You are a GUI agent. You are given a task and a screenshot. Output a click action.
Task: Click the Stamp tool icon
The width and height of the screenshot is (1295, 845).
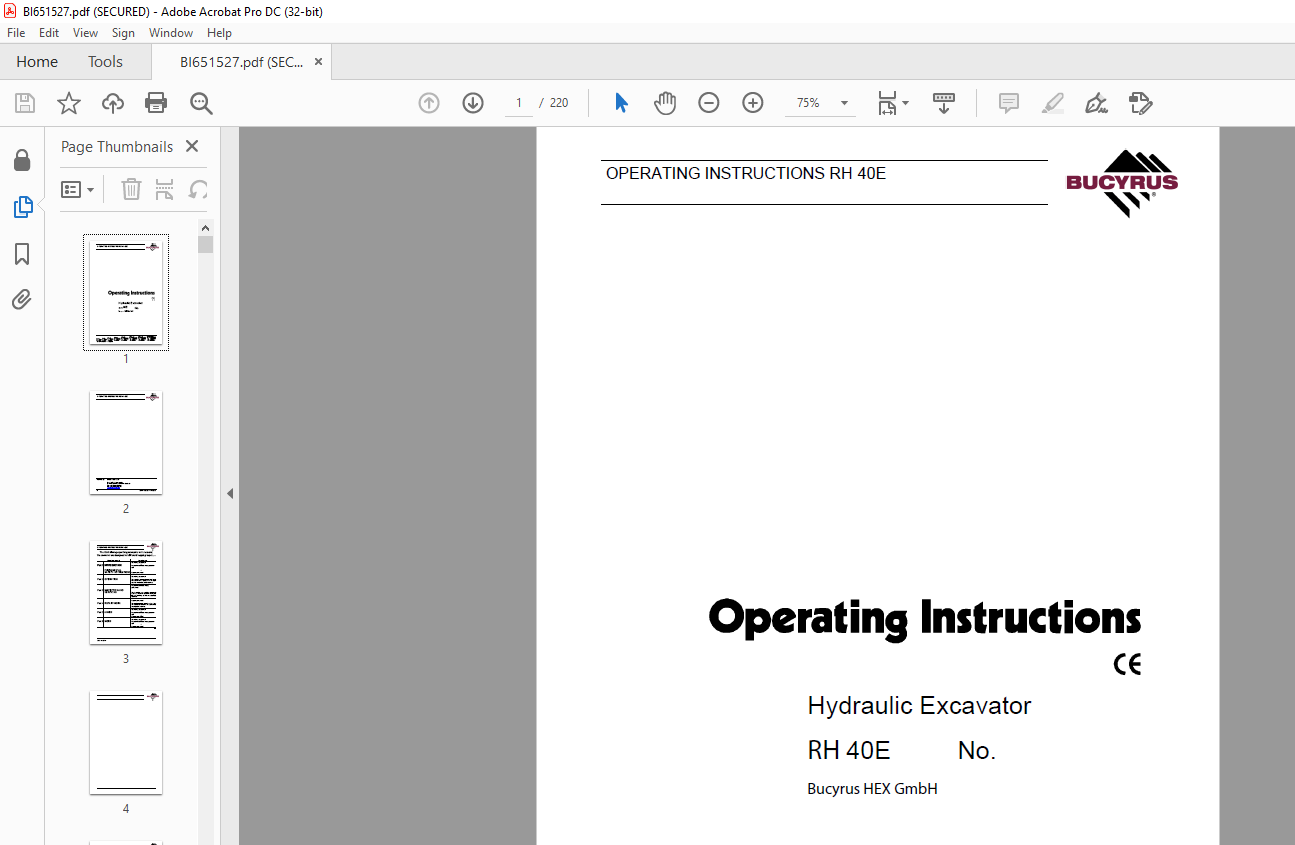click(x=1141, y=103)
